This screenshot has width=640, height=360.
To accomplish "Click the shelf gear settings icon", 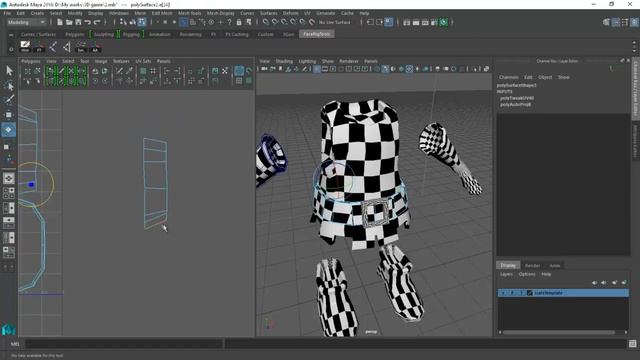I will point(11,49).
